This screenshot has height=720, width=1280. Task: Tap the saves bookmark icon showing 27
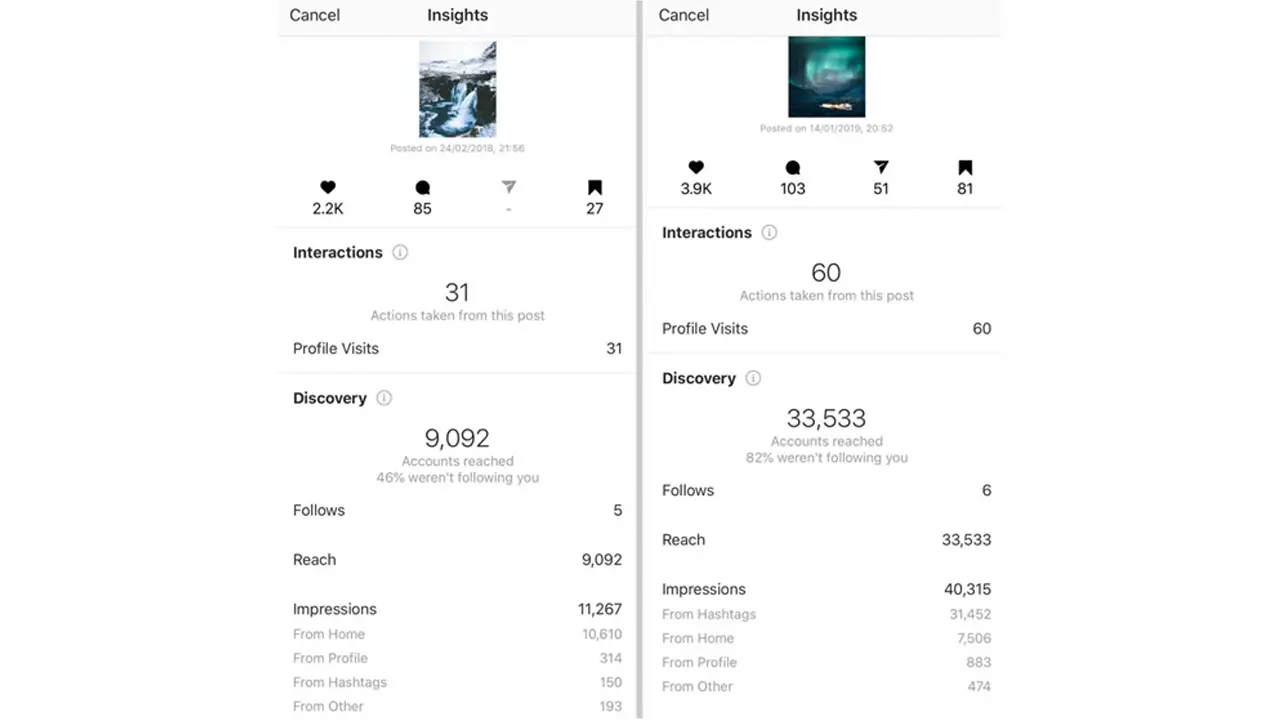pos(595,187)
